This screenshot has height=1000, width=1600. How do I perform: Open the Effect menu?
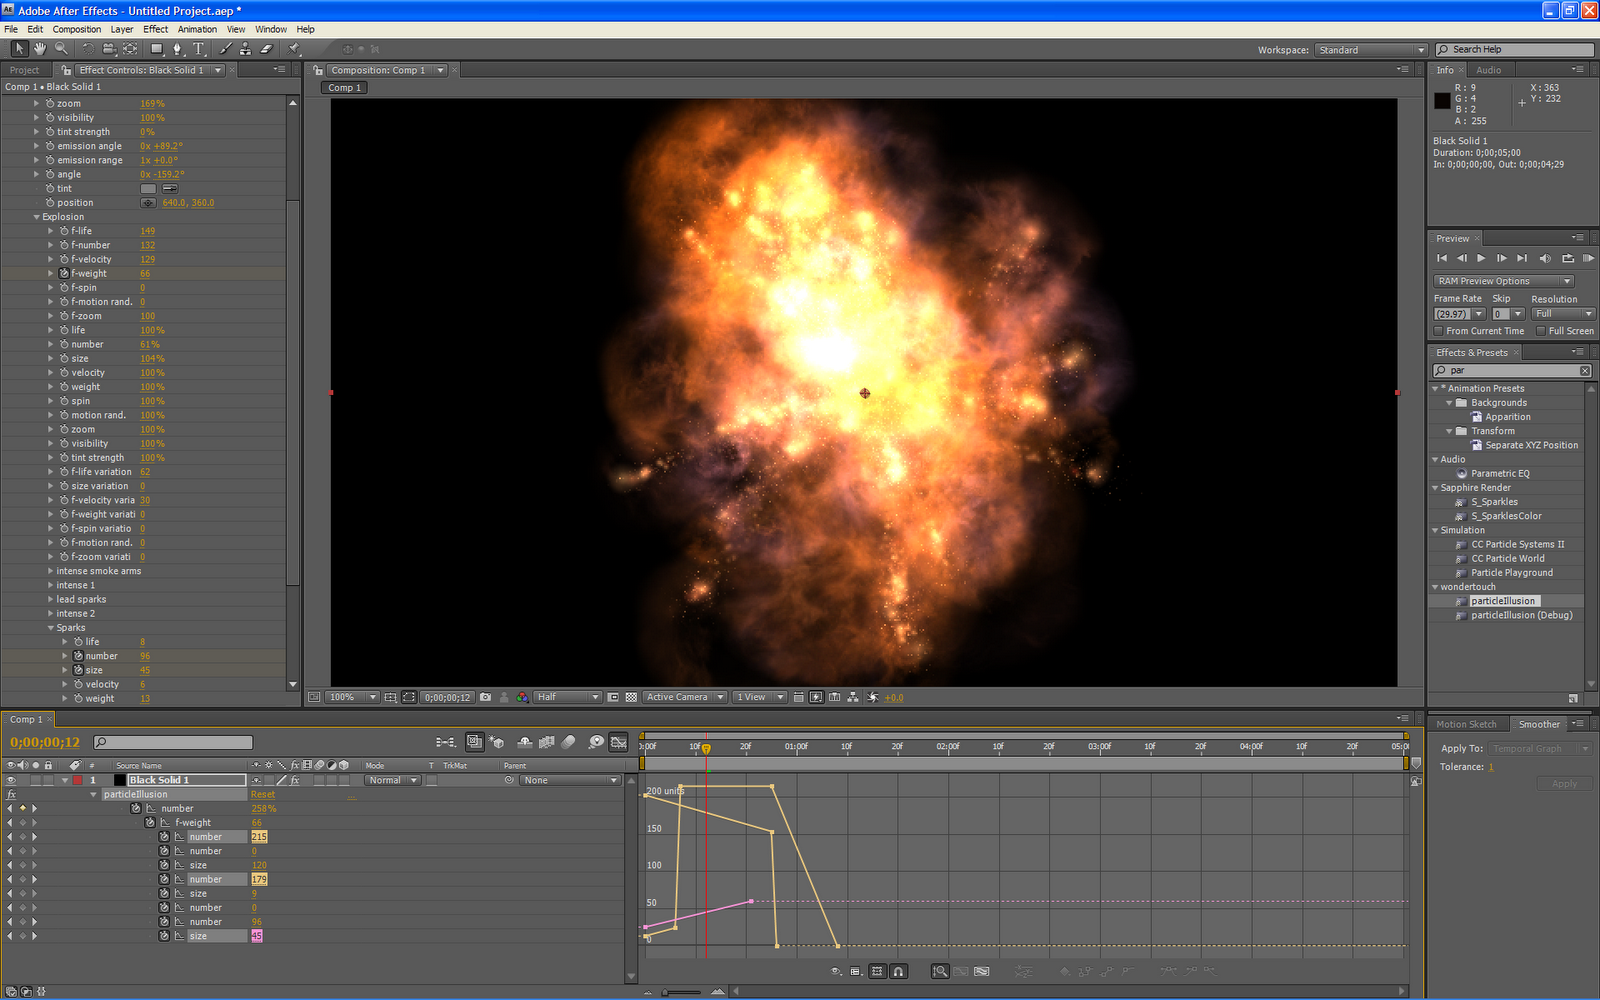[x=155, y=29]
